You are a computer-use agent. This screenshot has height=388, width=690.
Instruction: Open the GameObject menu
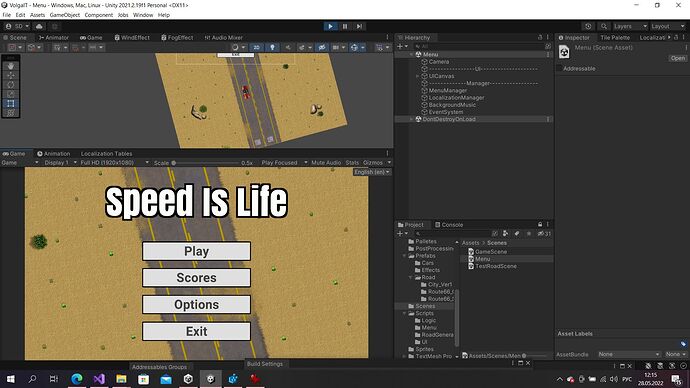pos(65,15)
